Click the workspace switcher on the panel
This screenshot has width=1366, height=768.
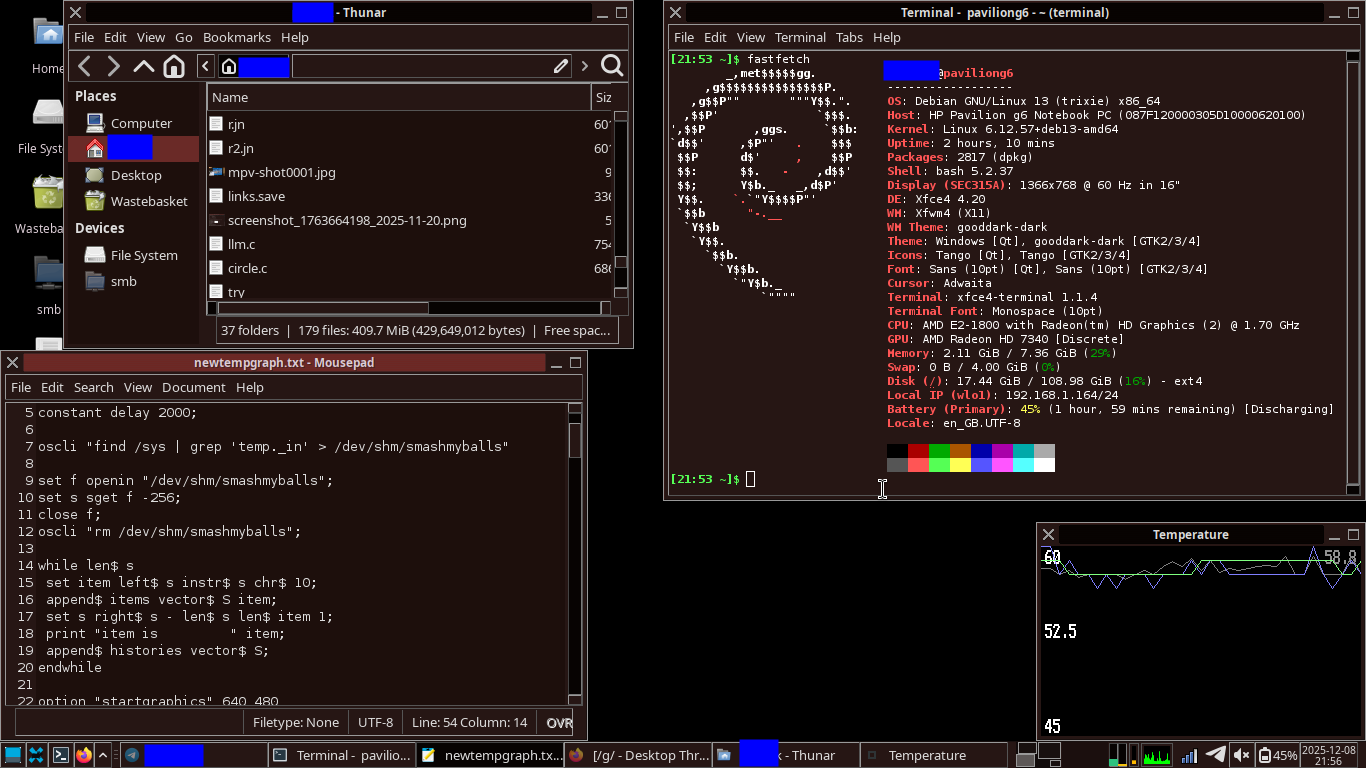click(x=1038, y=755)
